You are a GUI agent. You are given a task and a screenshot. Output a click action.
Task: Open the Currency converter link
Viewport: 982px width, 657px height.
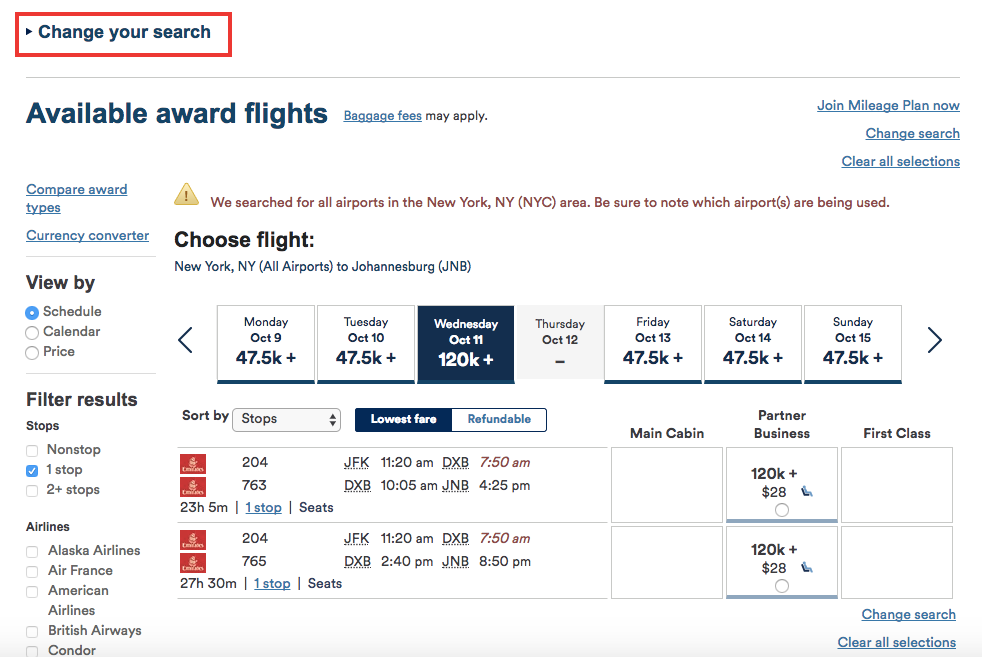click(87, 236)
